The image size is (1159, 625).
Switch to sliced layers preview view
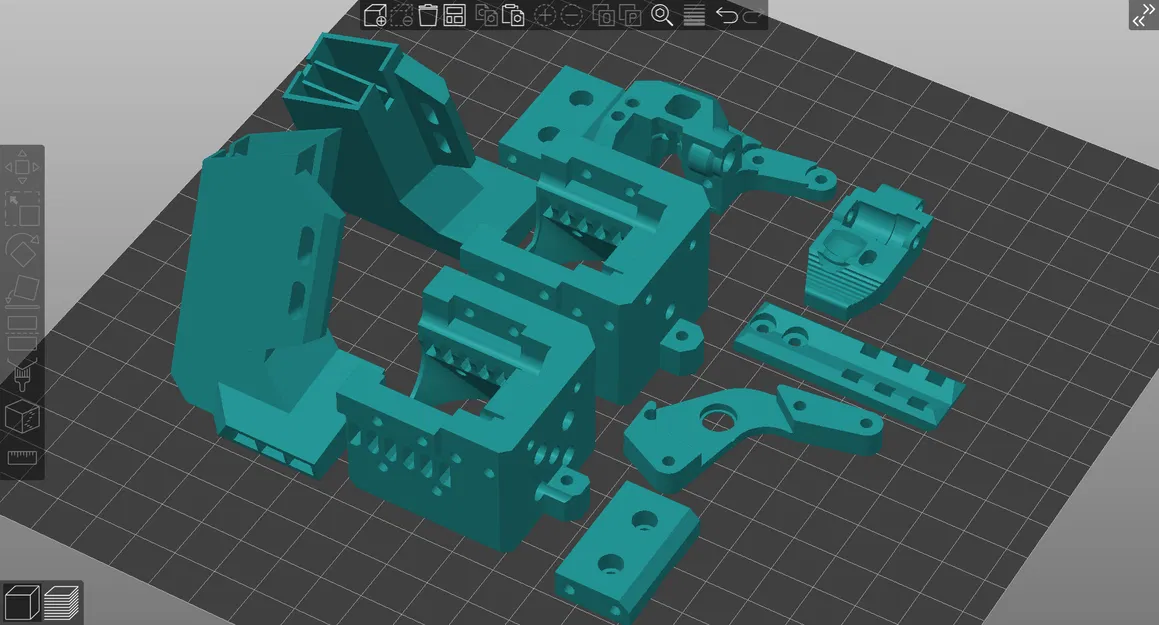coord(61,602)
